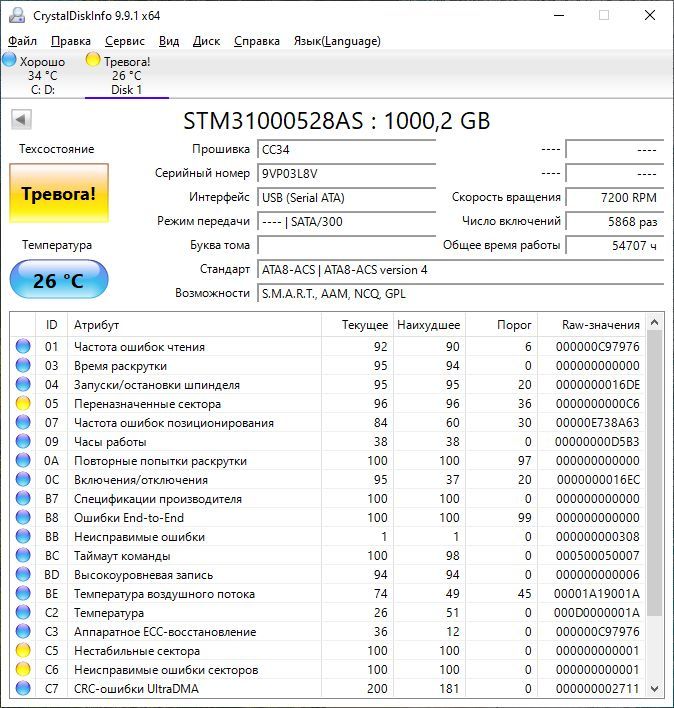Open the Правка menu
Viewport: 674px width, 708px height.
click(x=70, y=41)
